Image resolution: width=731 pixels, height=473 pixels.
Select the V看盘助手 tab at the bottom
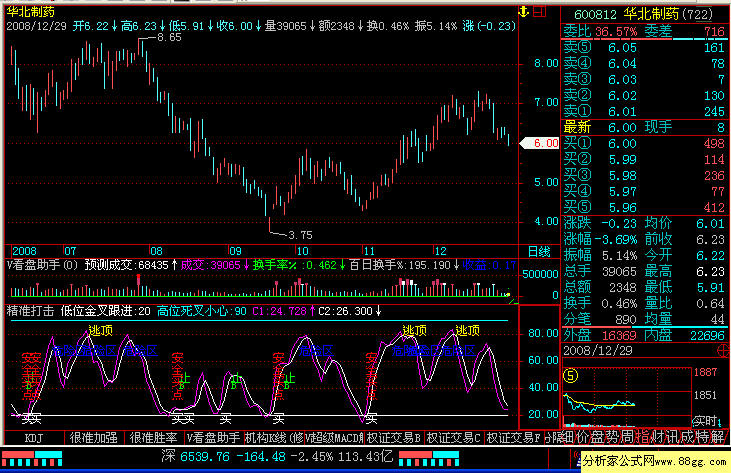coord(214,438)
